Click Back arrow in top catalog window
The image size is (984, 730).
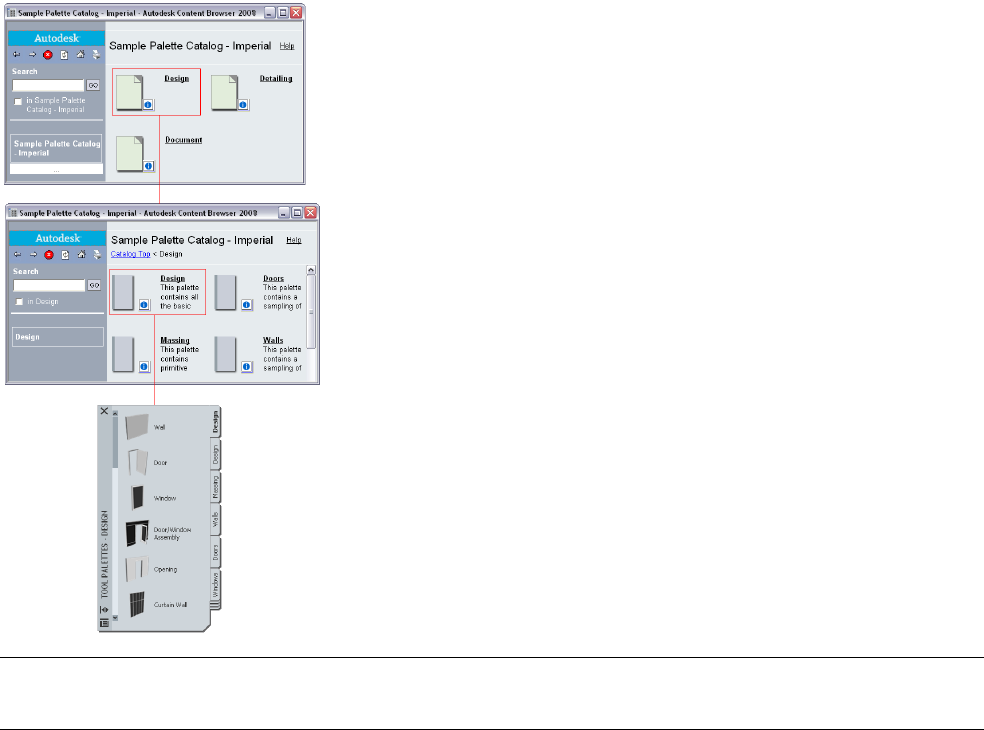point(17,55)
